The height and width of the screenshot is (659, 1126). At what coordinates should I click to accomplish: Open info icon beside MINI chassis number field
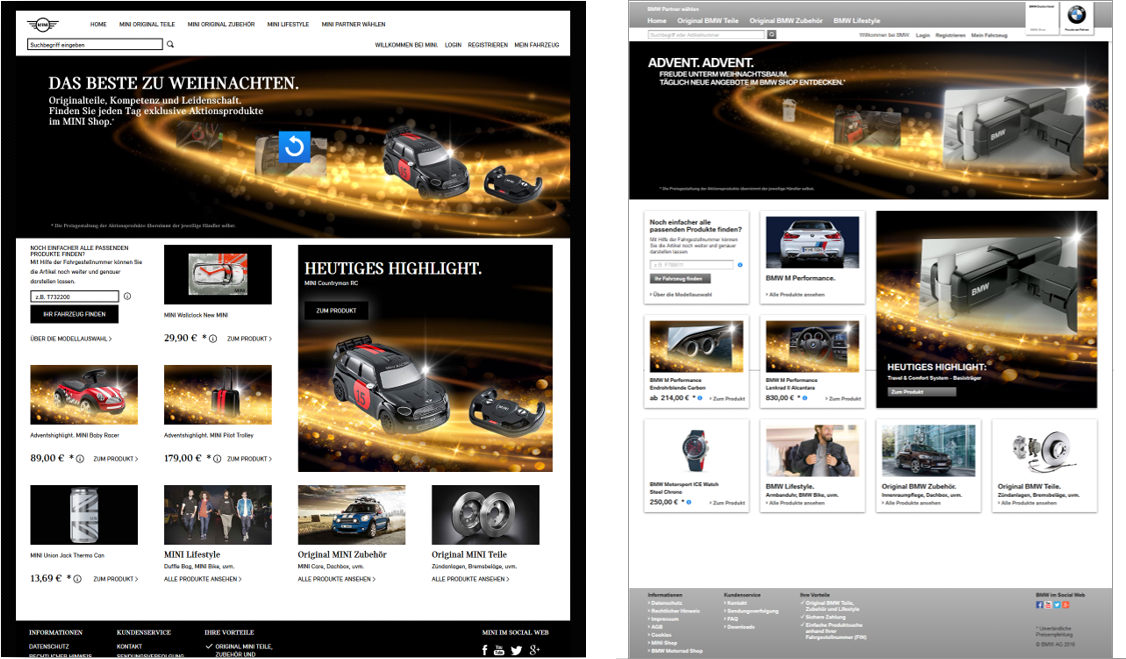click(127, 296)
